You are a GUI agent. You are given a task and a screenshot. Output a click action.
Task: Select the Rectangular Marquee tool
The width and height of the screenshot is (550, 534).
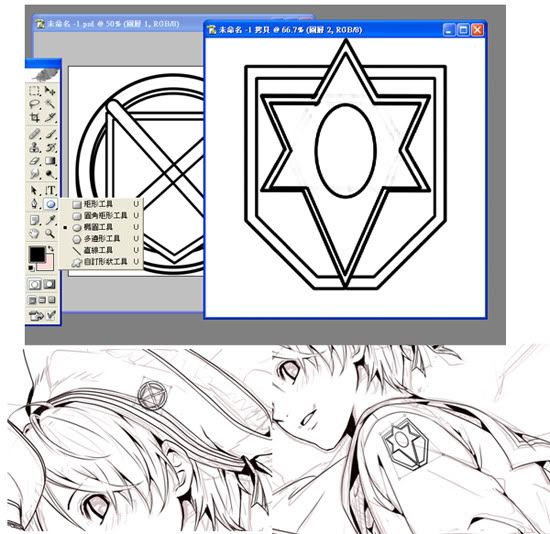(34, 91)
